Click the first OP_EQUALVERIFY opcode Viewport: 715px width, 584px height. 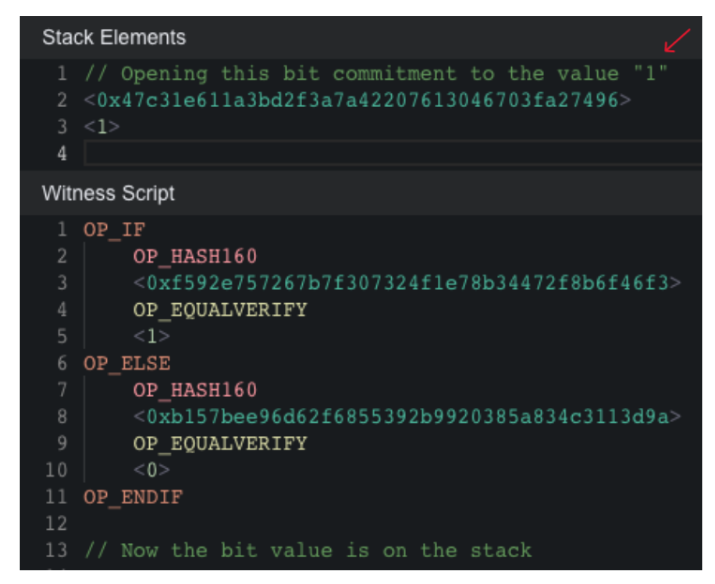(x=220, y=310)
